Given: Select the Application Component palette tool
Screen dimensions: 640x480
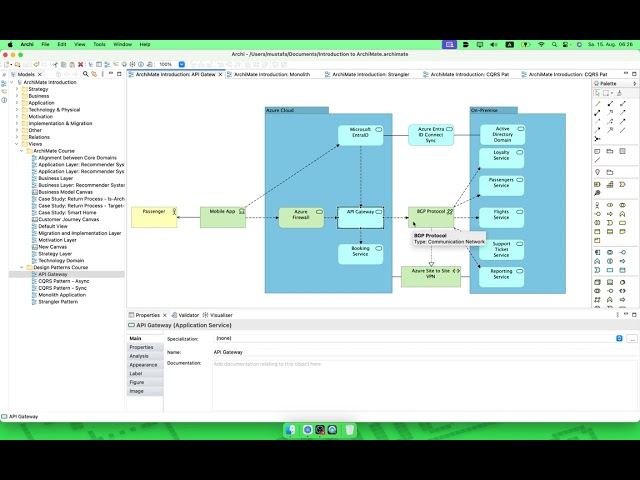Looking at the screenshot, I should point(598,253).
